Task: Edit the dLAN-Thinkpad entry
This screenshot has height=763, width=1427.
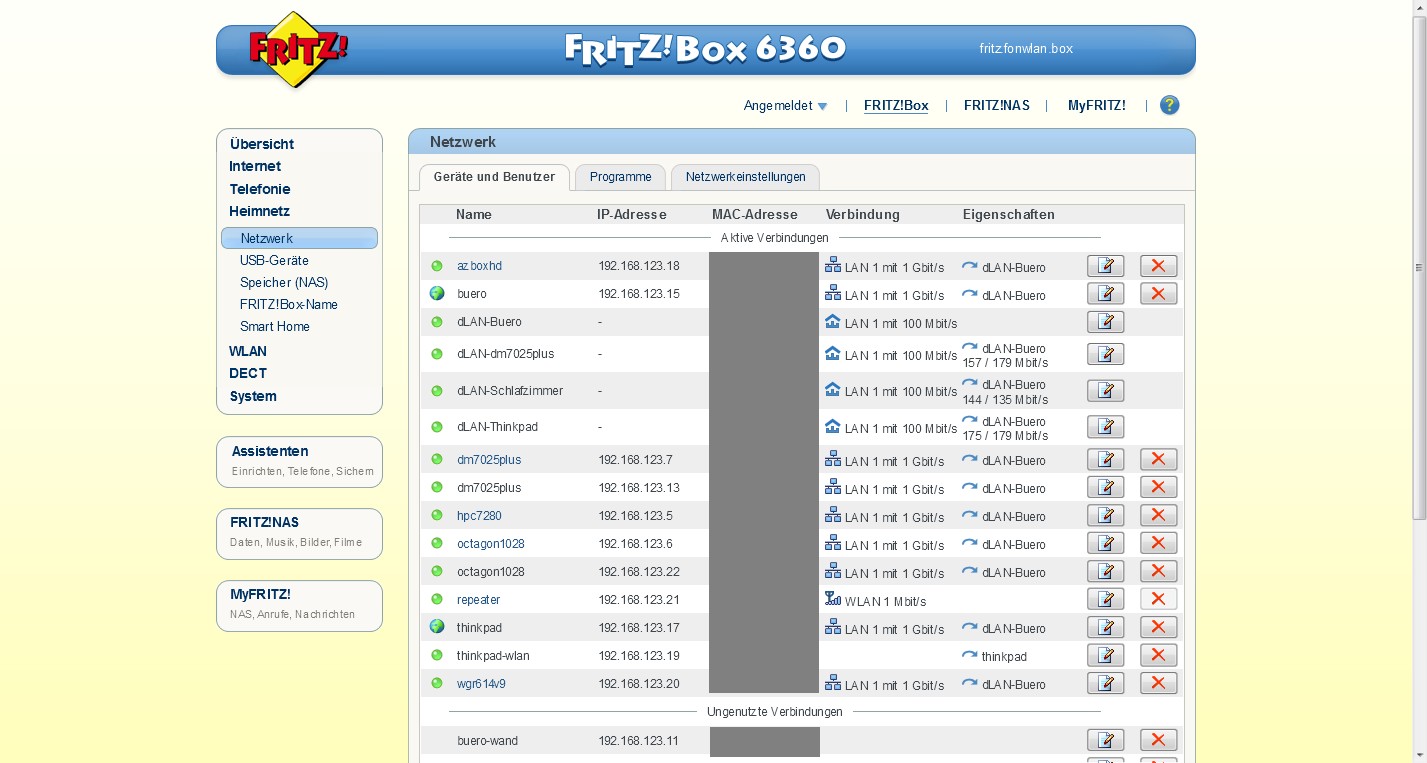Action: pyautogui.click(x=1105, y=427)
